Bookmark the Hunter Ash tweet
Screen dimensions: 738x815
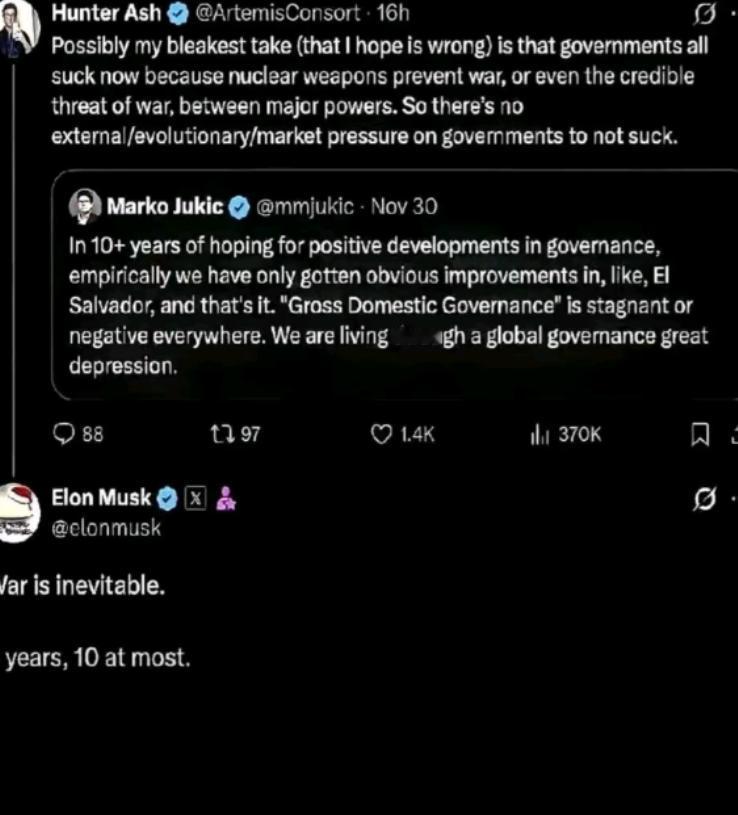pyautogui.click(x=701, y=434)
